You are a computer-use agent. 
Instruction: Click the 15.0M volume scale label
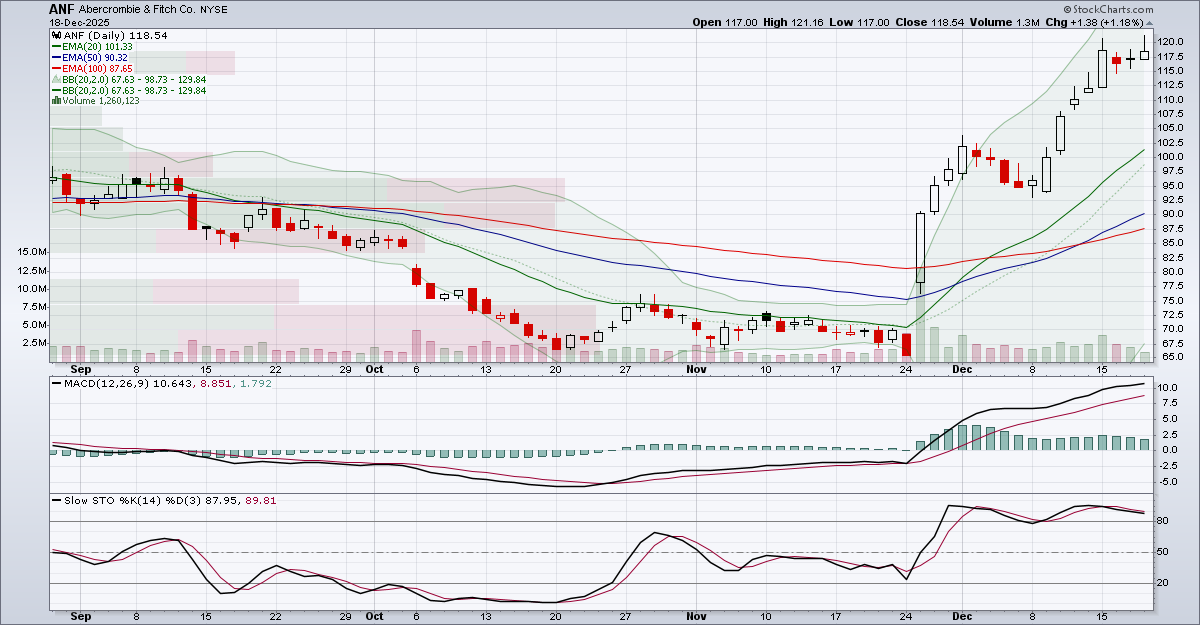pyautogui.click(x=30, y=252)
